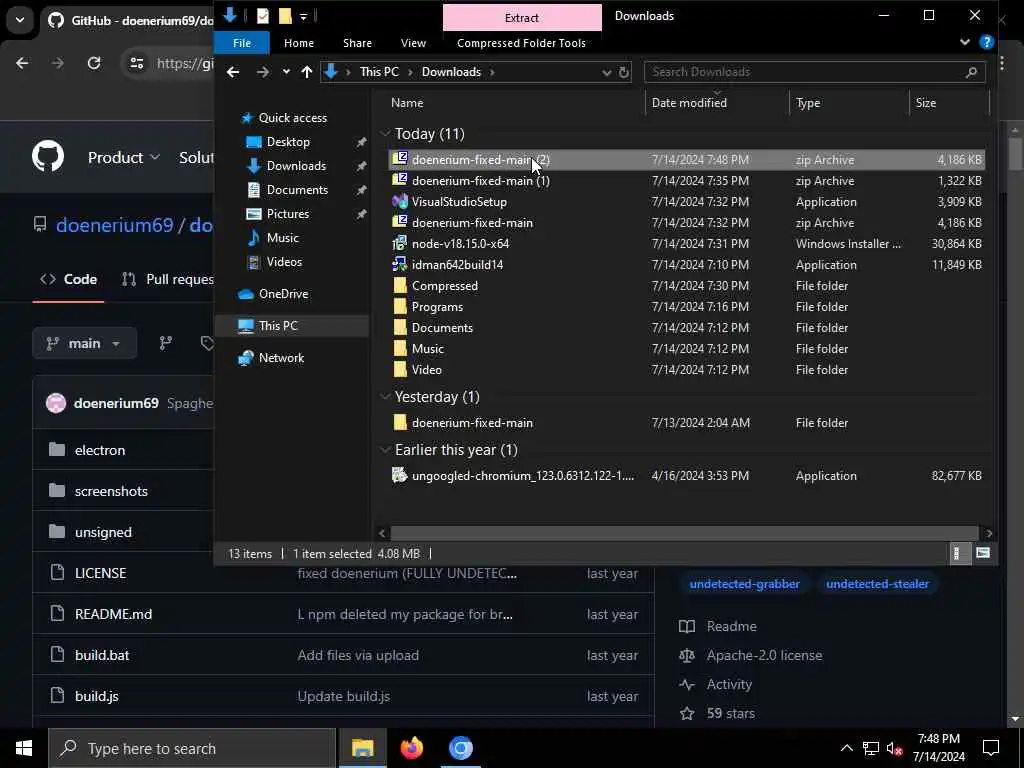Open build.bat in the GitHub file list
The image size is (1024, 768).
click(102, 655)
